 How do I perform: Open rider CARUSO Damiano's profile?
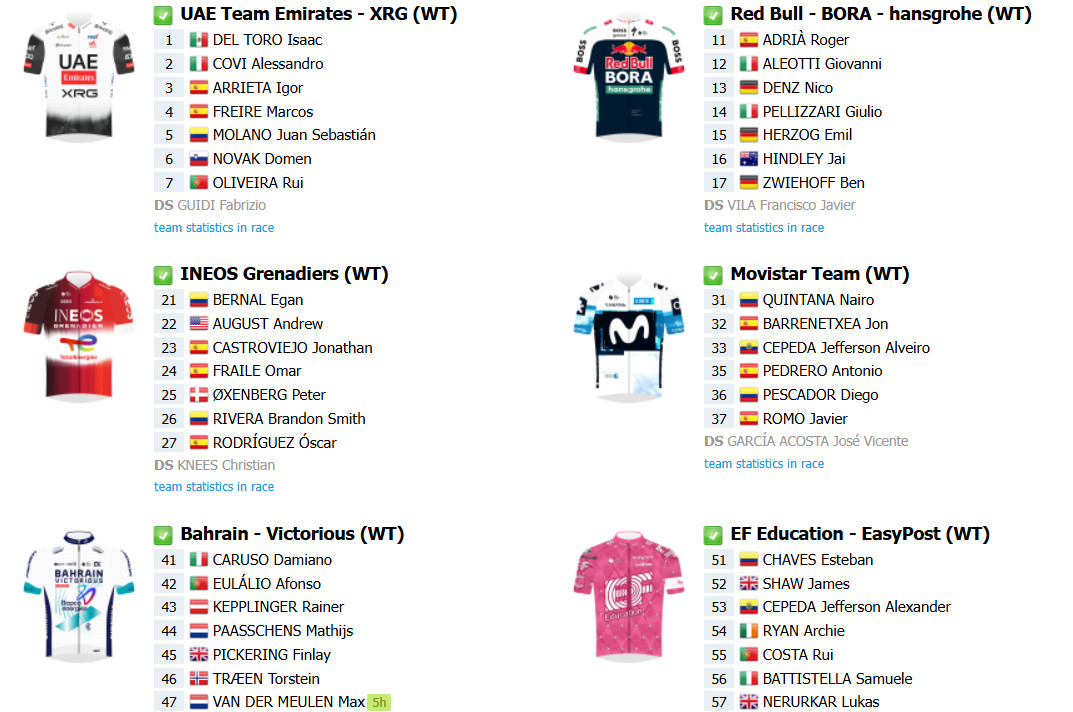272,560
